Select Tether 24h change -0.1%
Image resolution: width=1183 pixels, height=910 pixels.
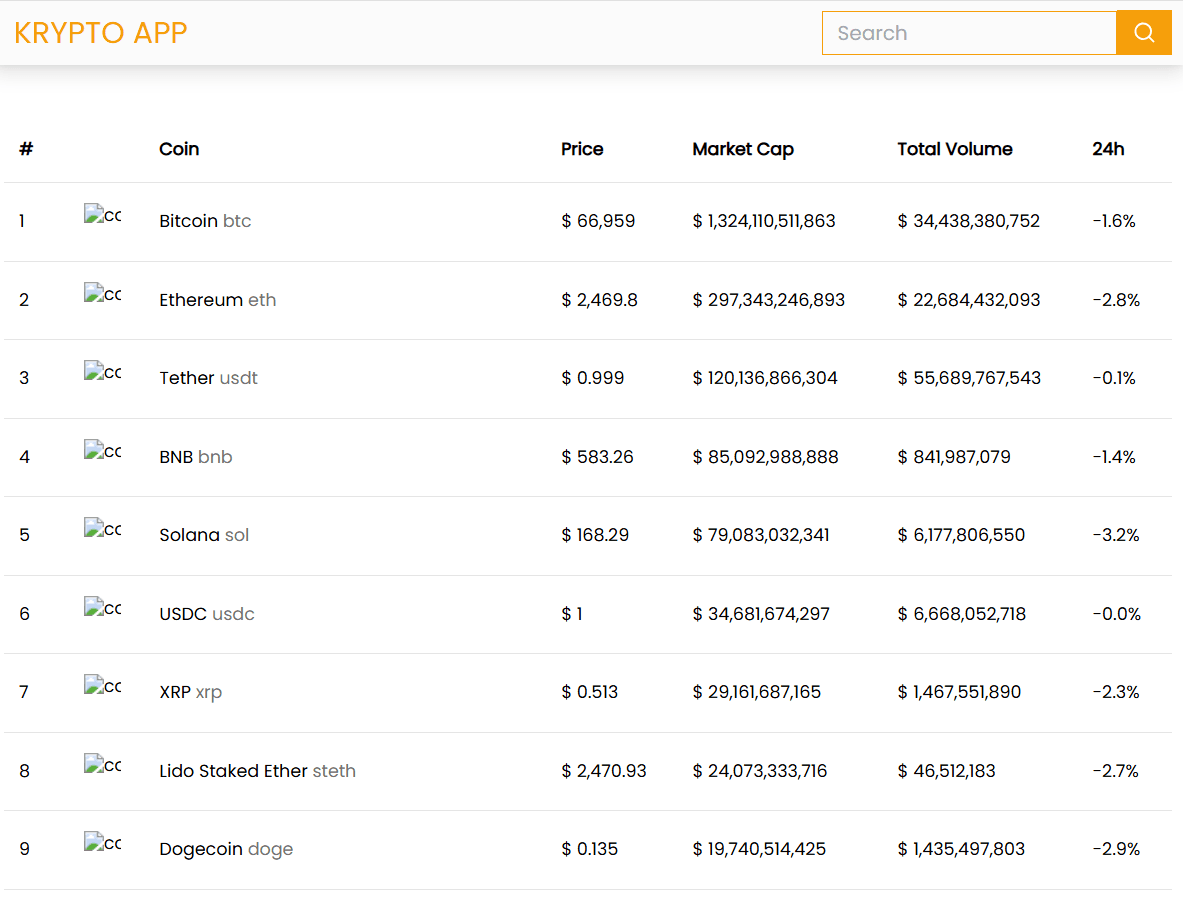(1114, 378)
